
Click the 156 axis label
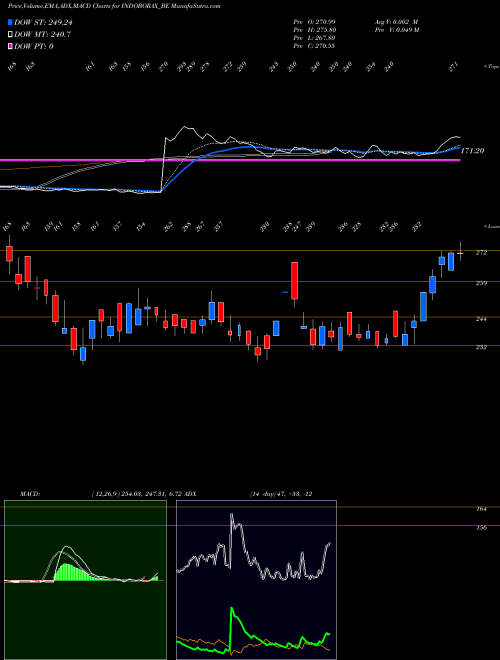pos(481,527)
